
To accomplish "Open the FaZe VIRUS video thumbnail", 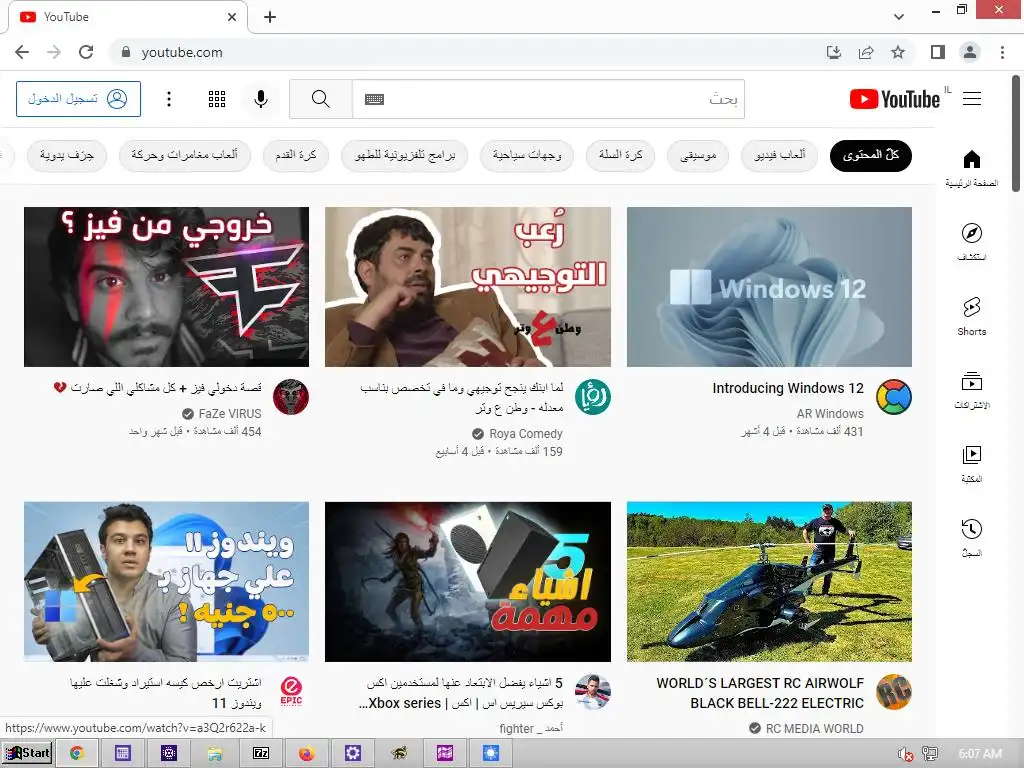I will 167,287.
